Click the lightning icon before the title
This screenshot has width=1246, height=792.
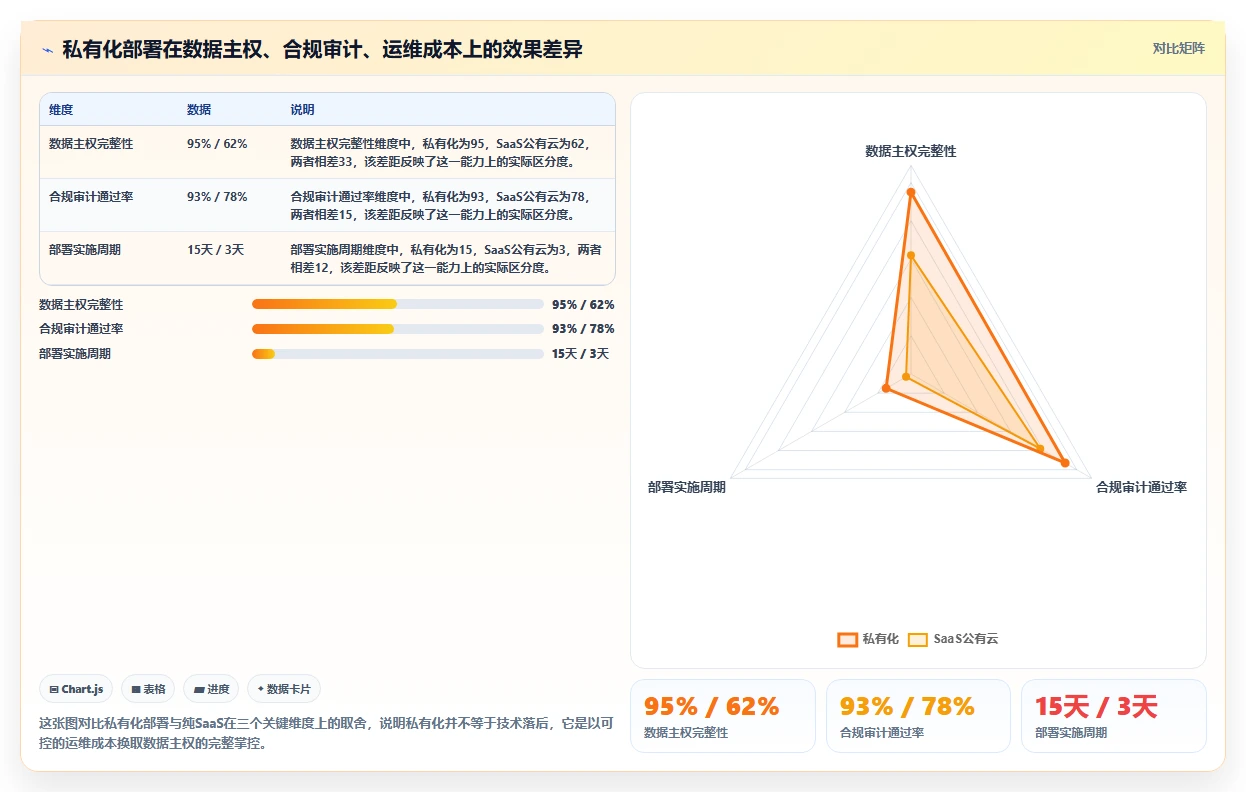click(x=47, y=50)
